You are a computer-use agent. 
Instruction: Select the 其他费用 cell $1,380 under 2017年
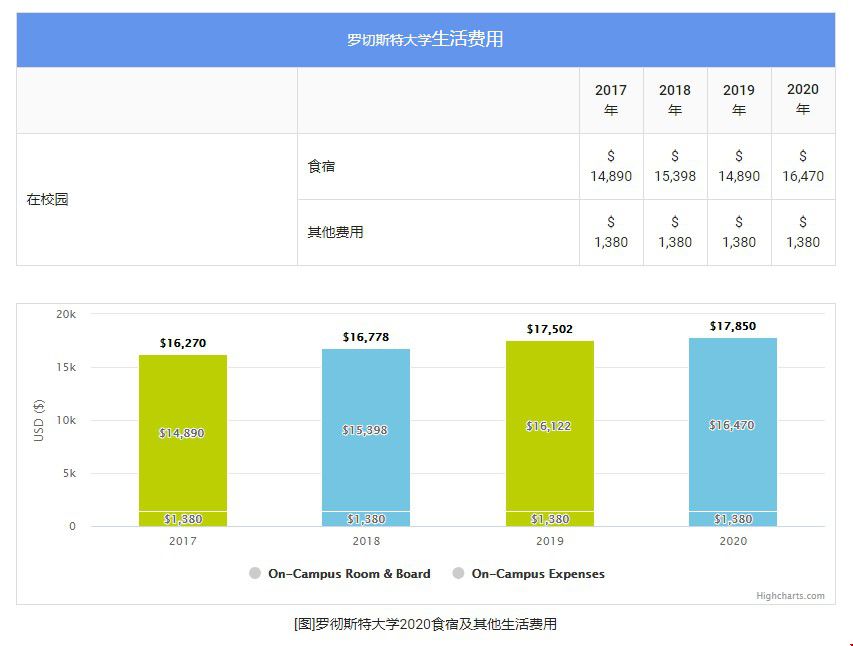(x=611, y=232)
